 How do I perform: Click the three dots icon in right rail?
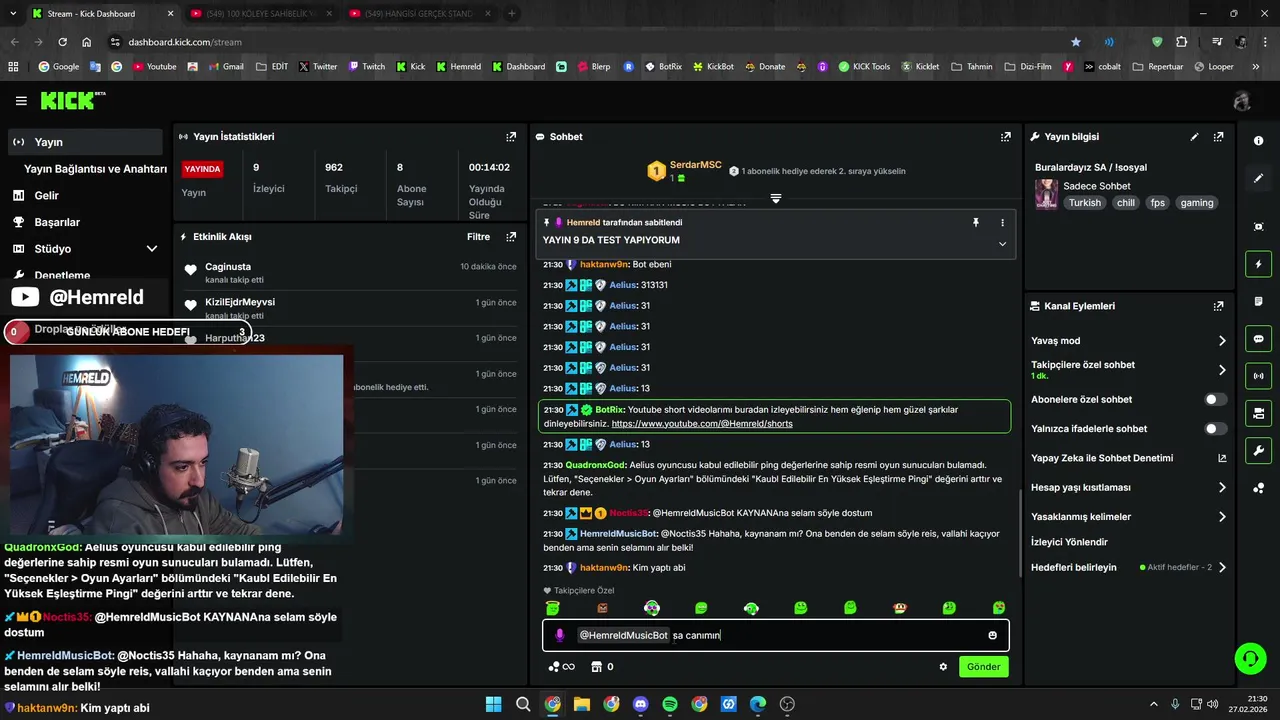tap(1258, 488)
